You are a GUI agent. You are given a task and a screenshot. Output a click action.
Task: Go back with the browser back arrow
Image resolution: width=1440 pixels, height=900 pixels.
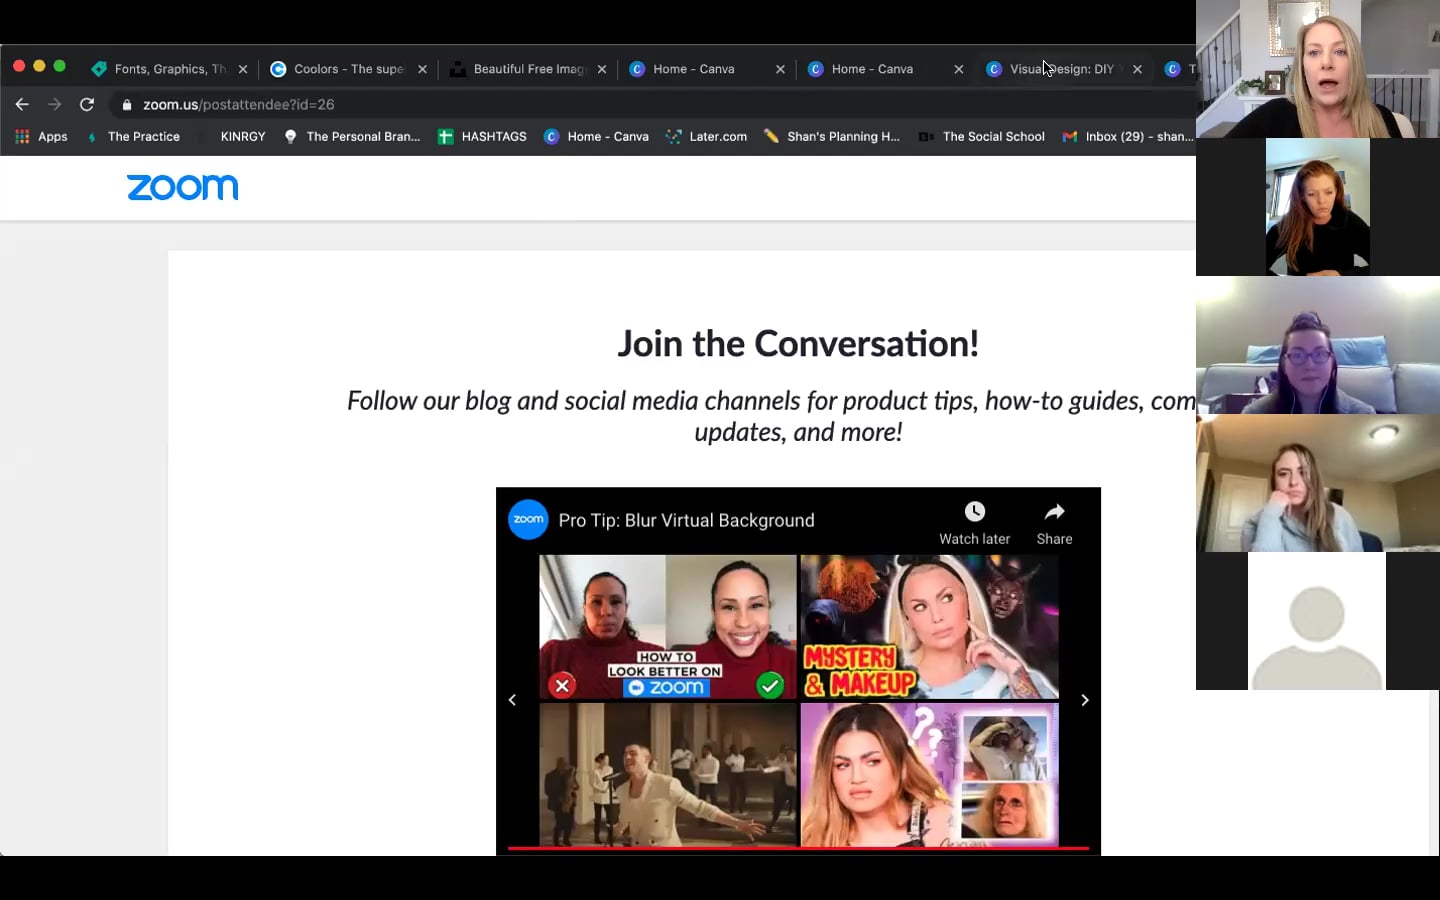point(22,104)
